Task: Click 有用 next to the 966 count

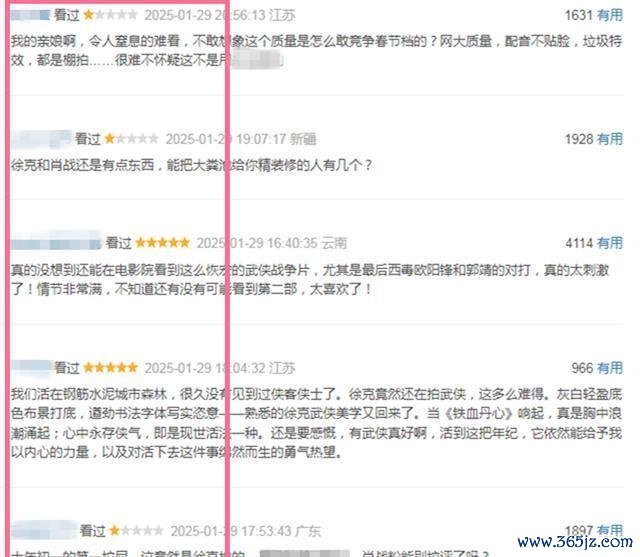Action: coord(610,367)
